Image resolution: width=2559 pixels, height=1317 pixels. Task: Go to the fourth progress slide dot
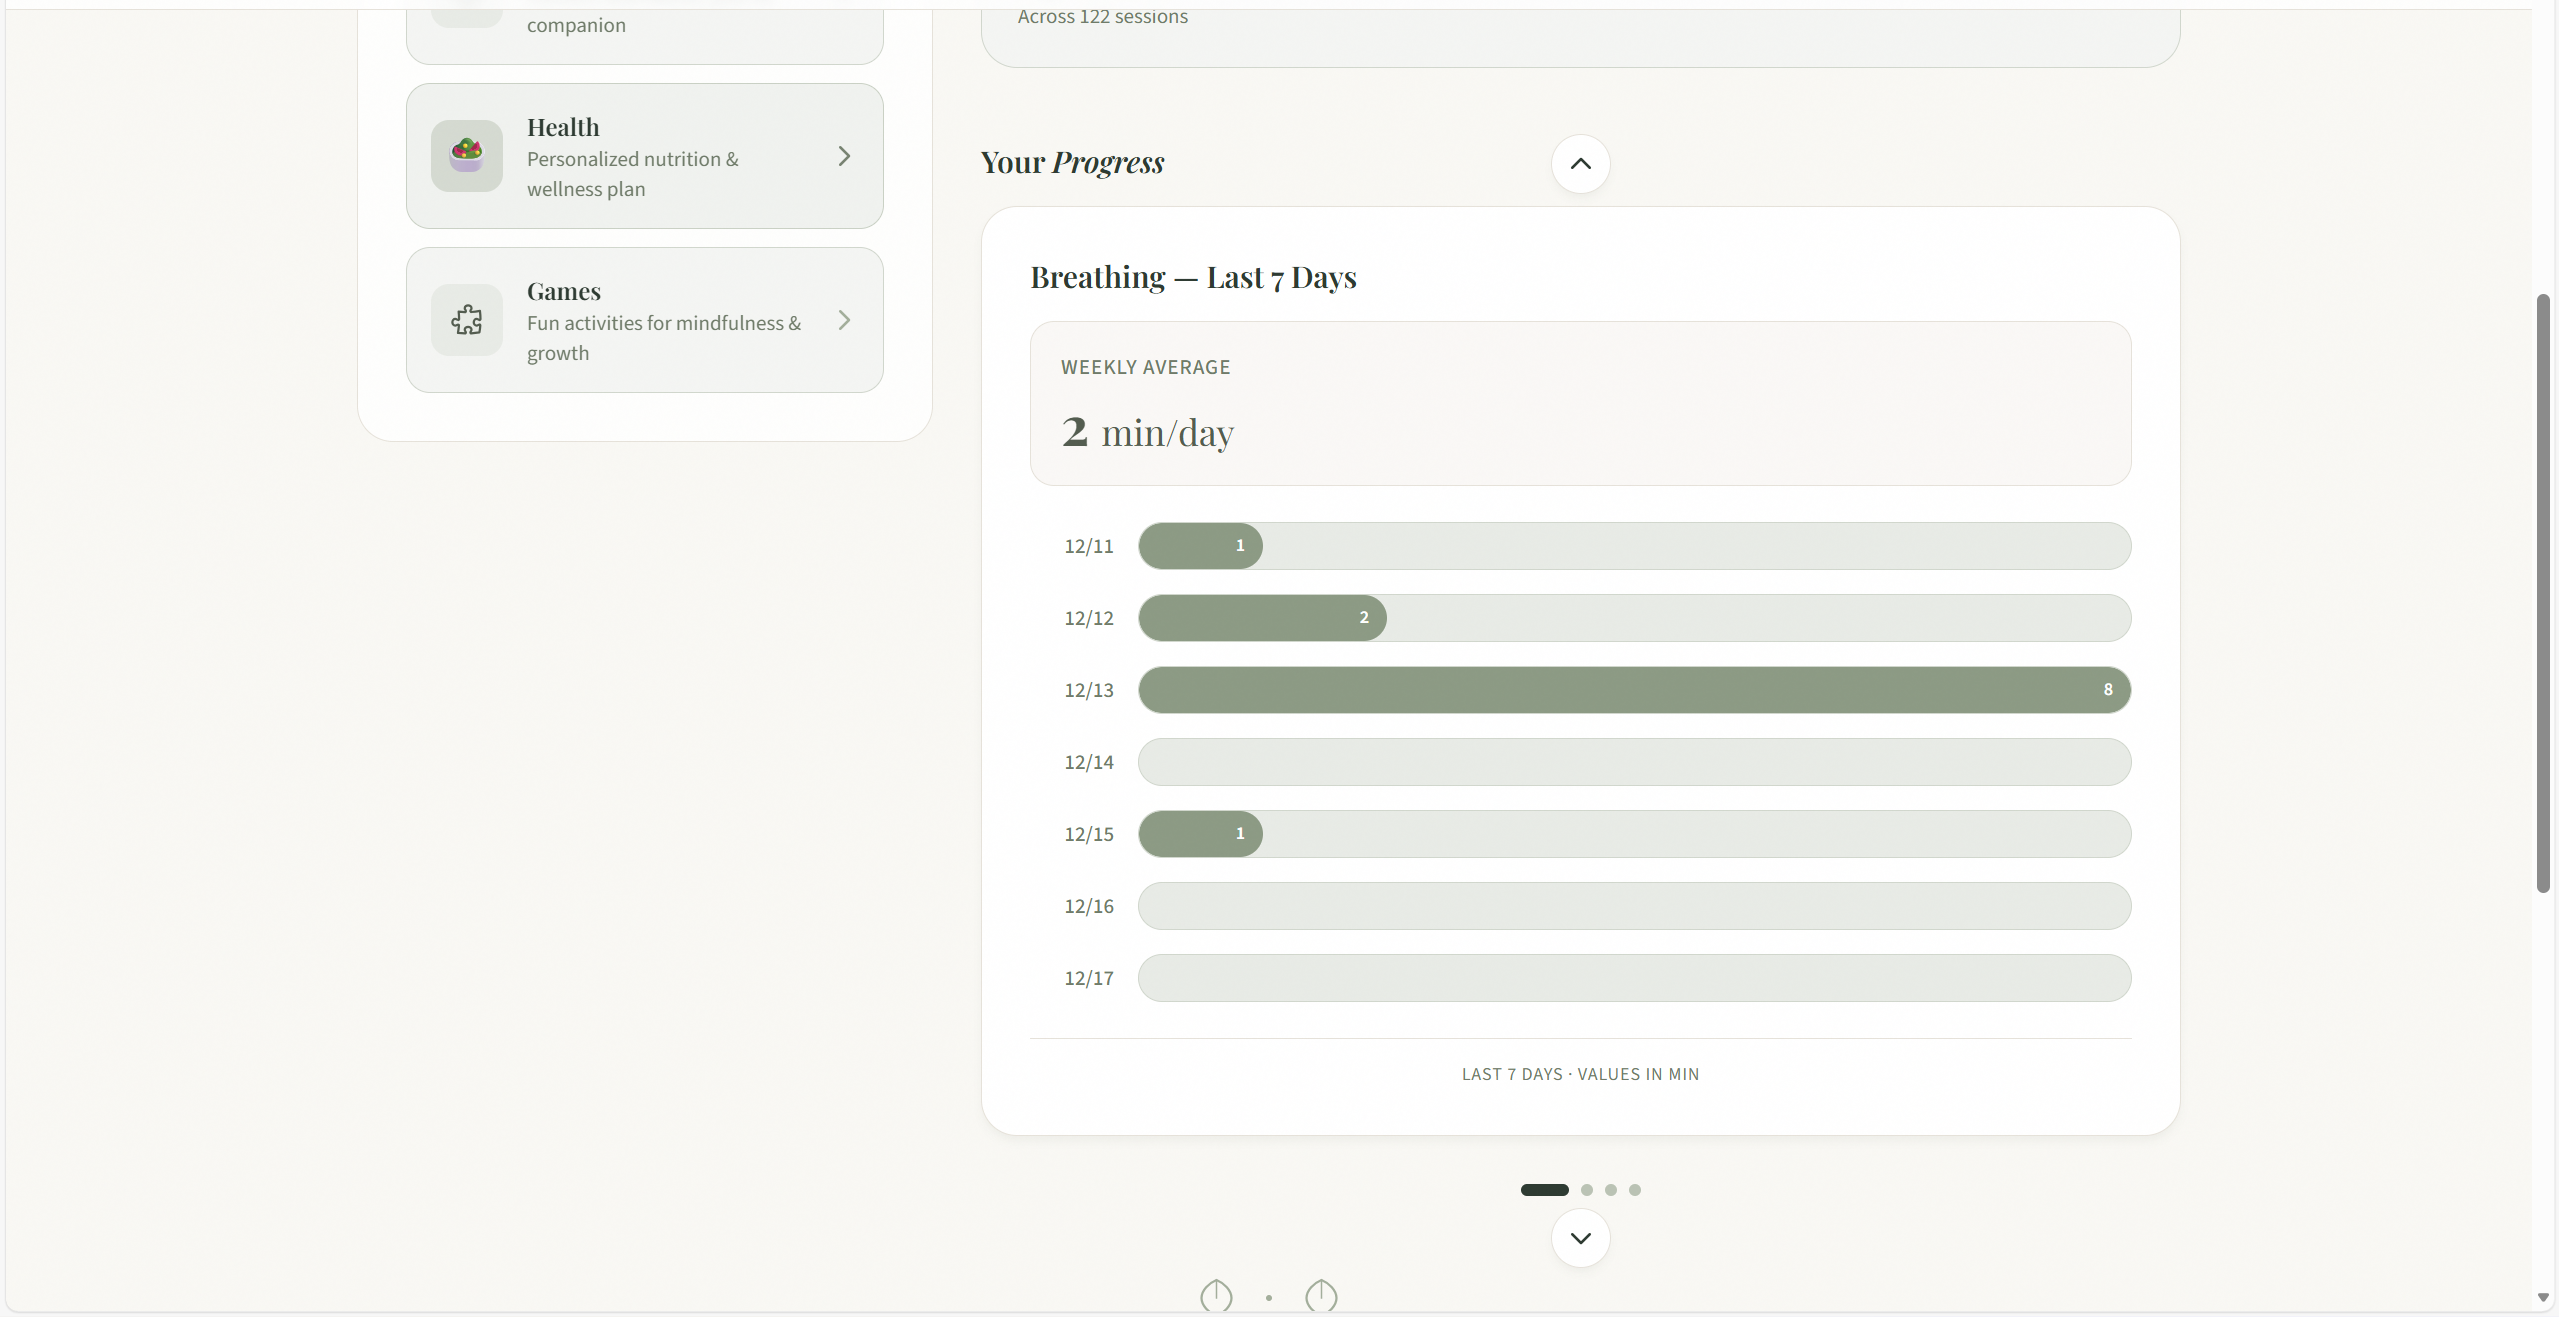[1635, 1190]
